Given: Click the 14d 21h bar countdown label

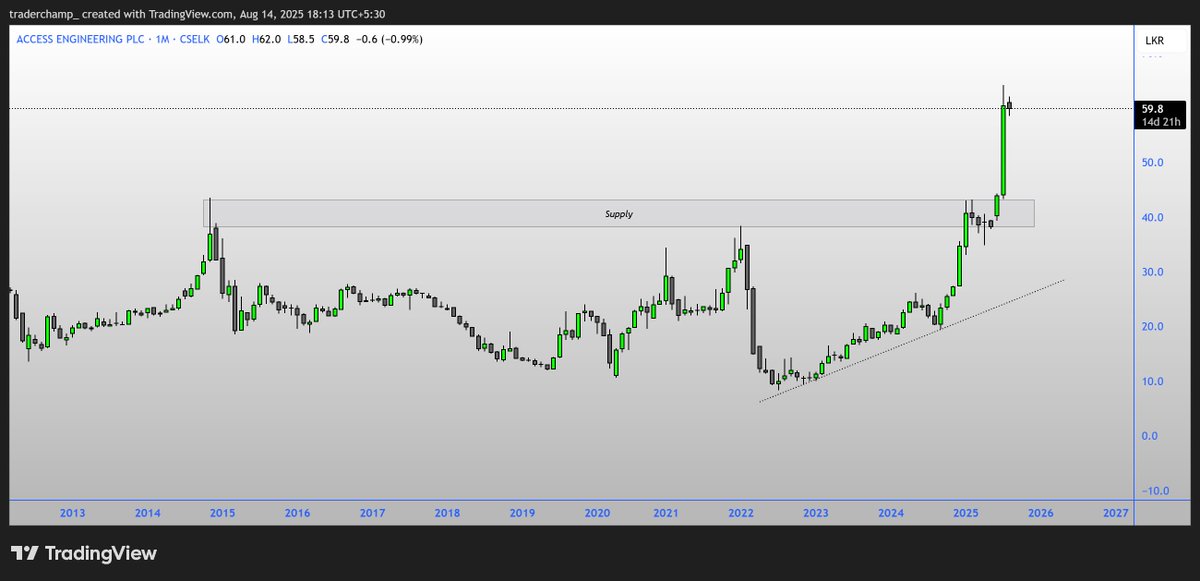Looking at the screenshot, I should (1159, 121).
